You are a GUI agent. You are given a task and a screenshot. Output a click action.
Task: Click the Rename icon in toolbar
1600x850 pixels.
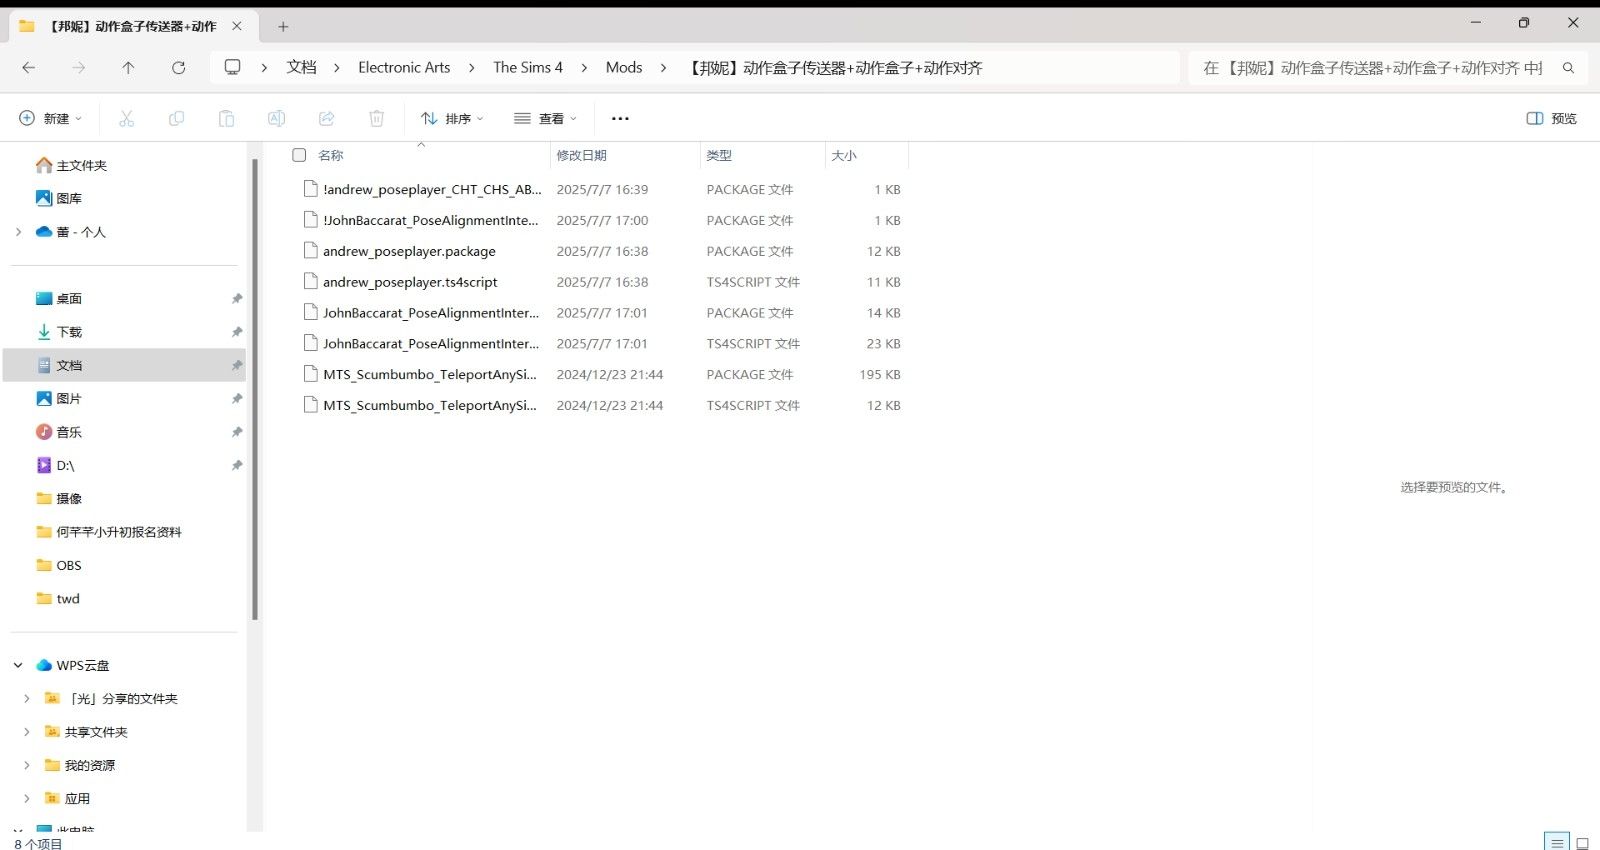(276, 118)
